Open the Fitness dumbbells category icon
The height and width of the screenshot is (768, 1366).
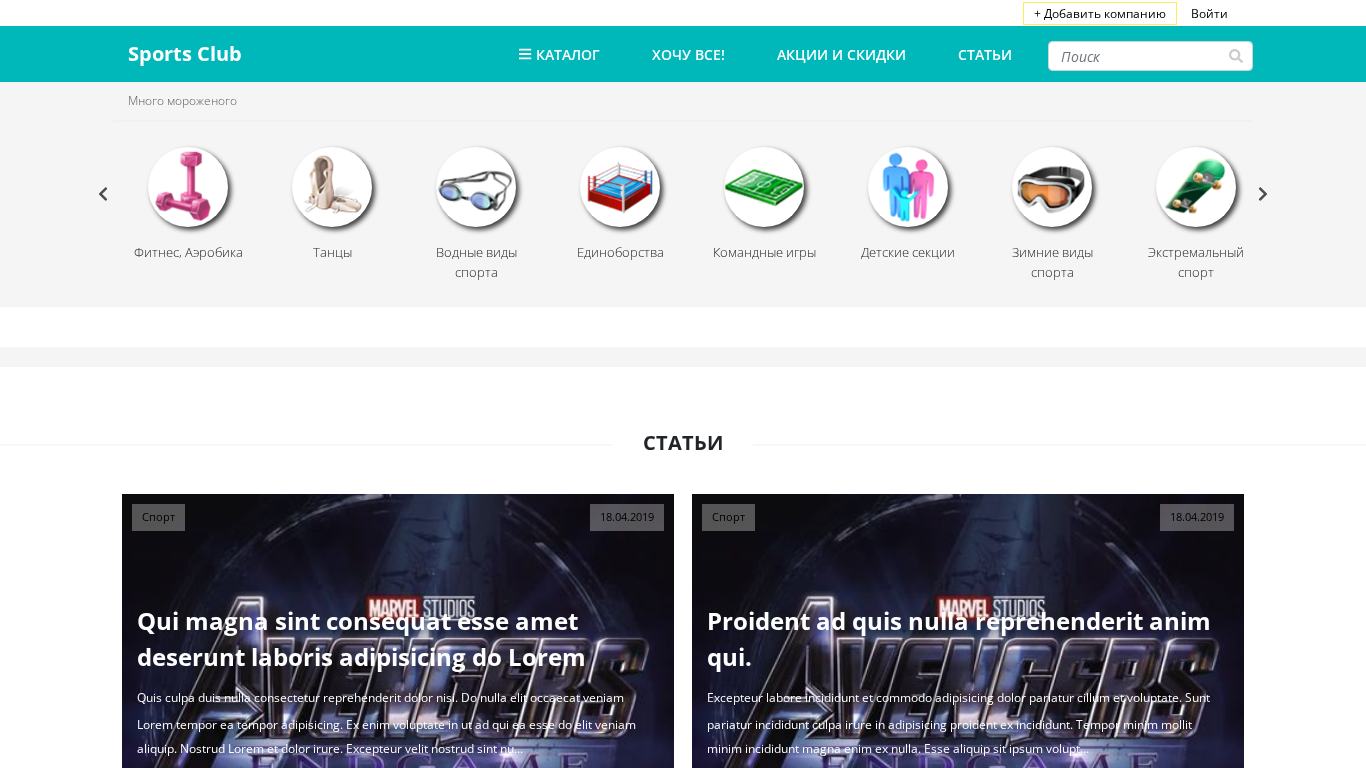[x=188, y=187]
